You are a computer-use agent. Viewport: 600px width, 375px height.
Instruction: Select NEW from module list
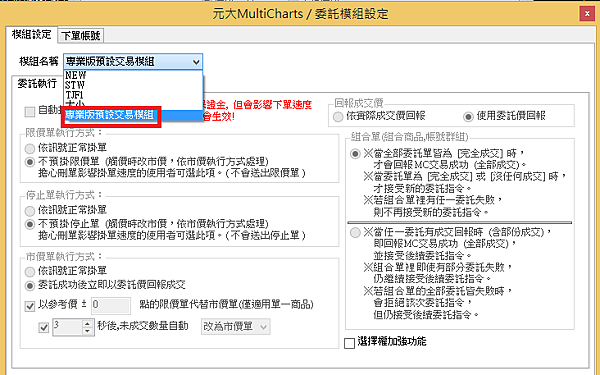point(132,75)
